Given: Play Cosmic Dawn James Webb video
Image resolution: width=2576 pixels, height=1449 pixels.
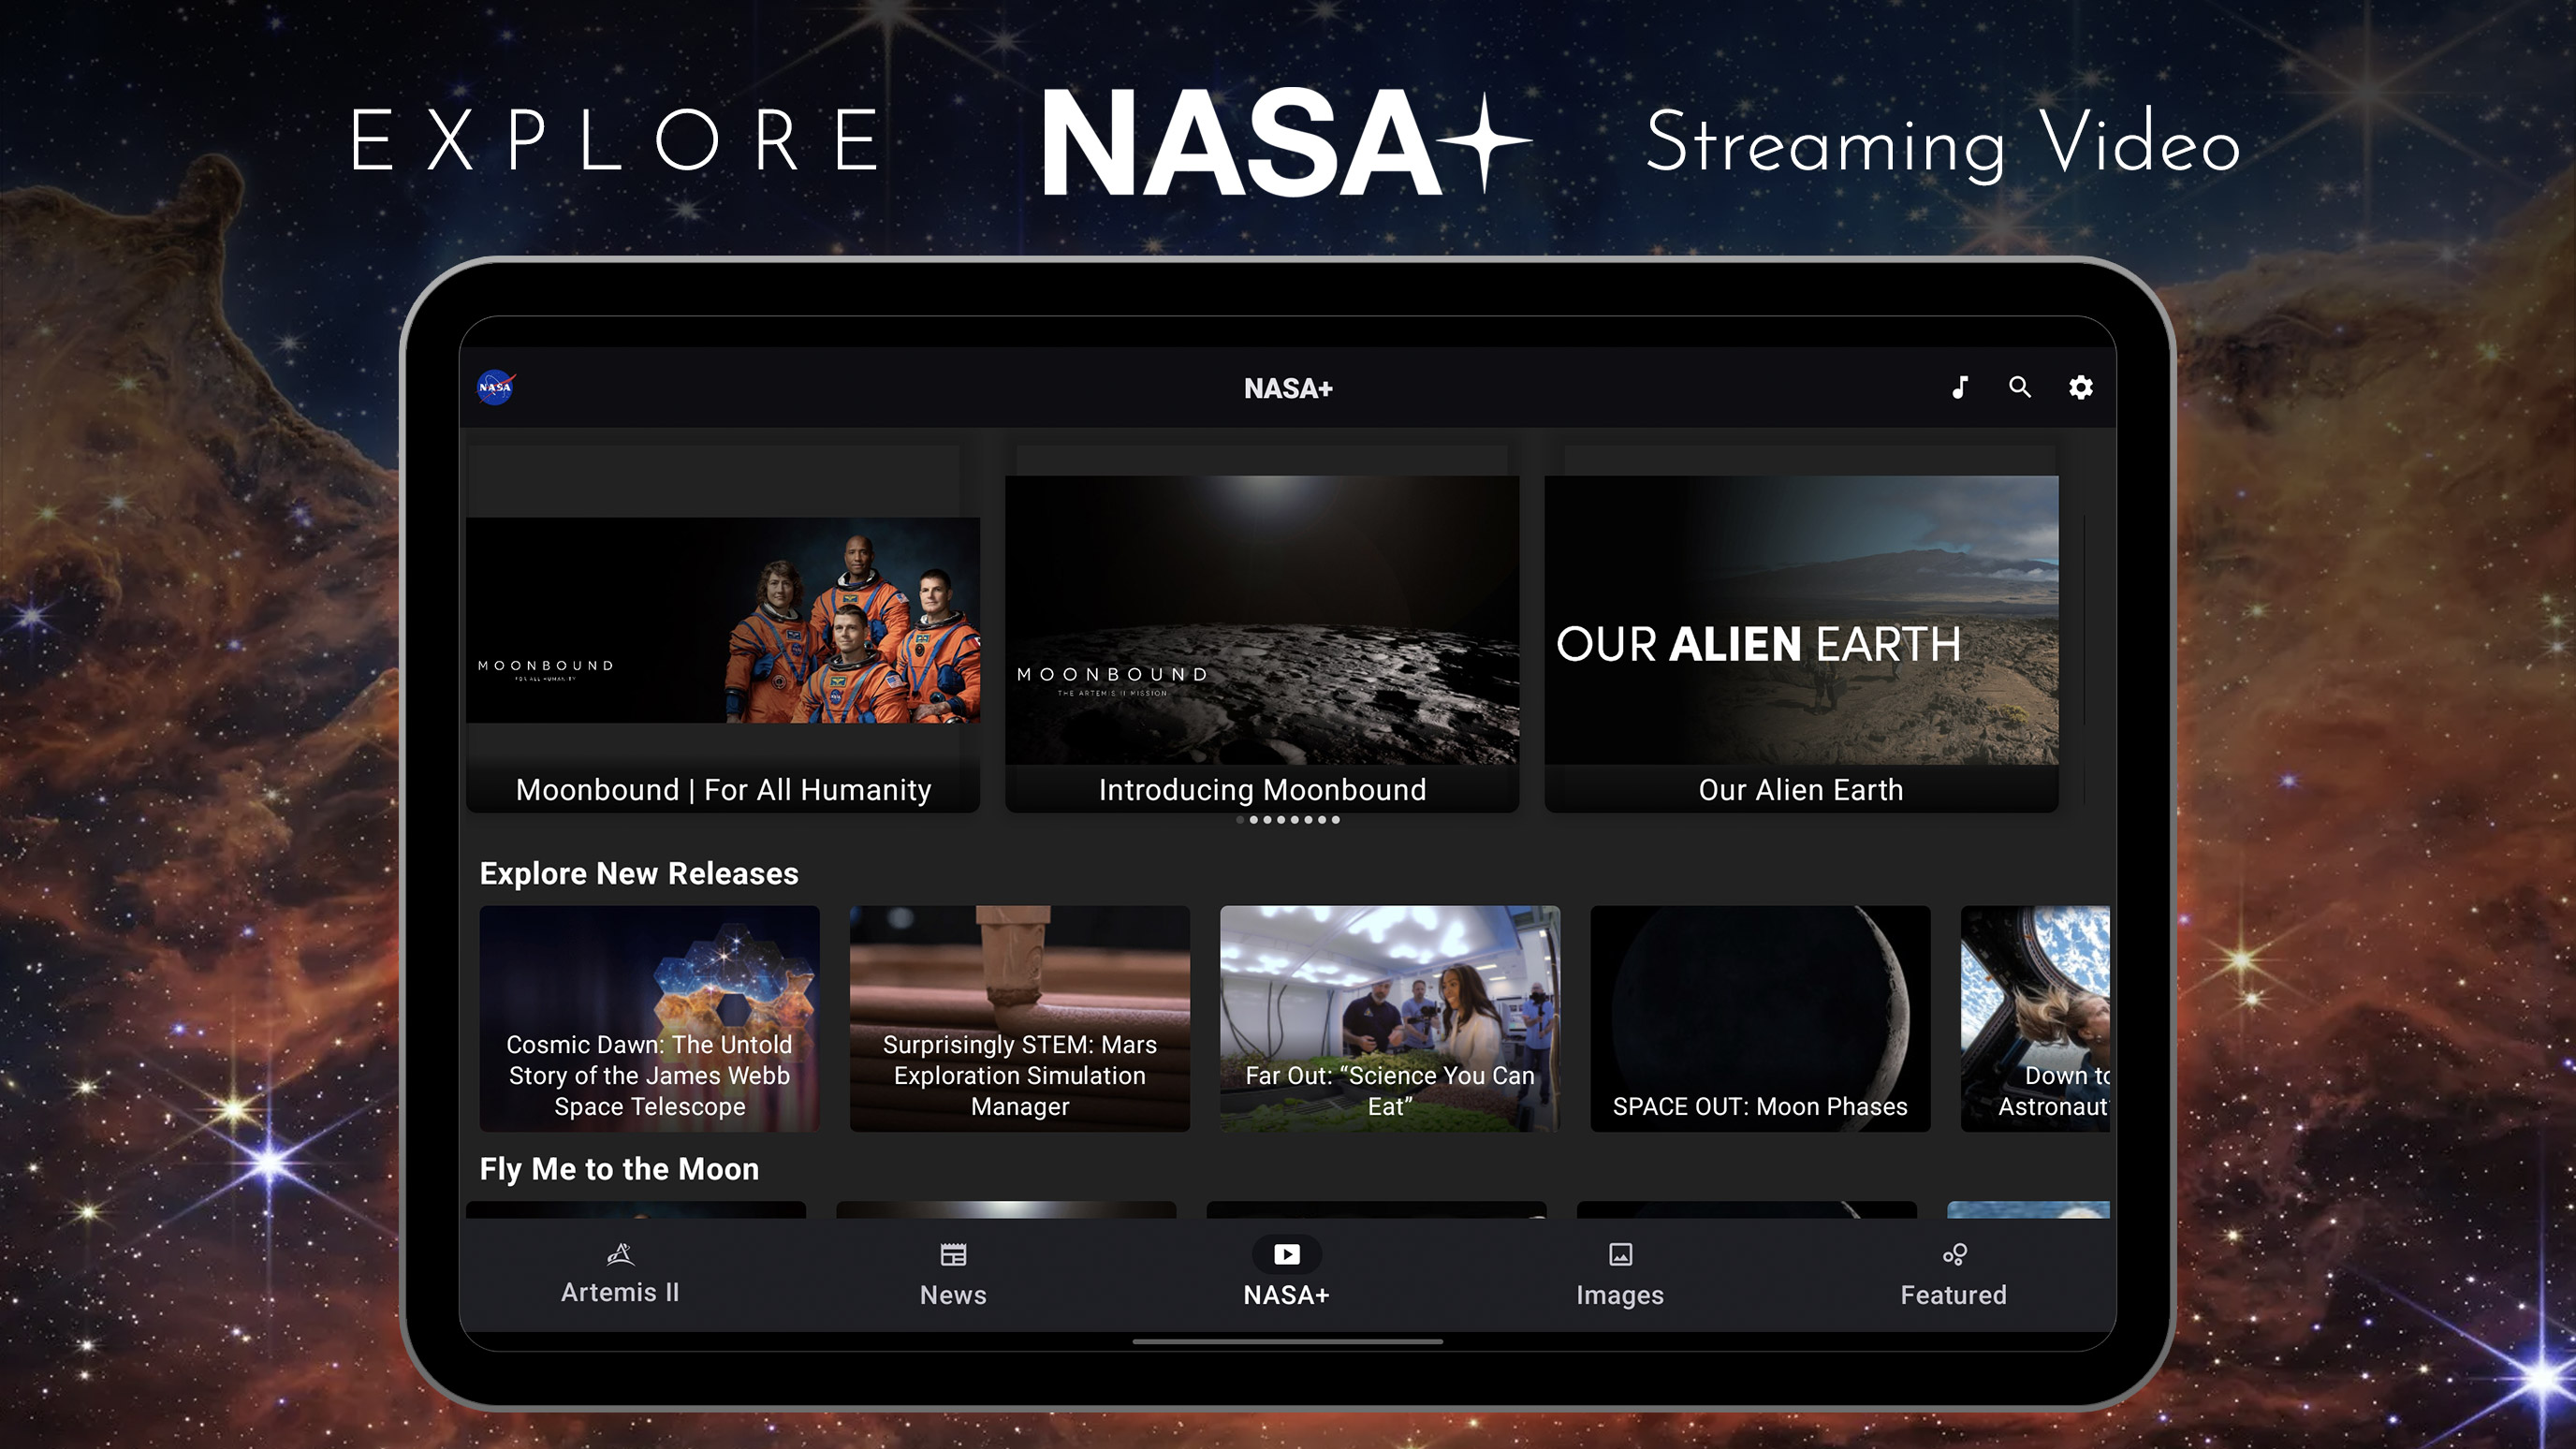Looking at the screenshot, I should (x=649, y=1018).
